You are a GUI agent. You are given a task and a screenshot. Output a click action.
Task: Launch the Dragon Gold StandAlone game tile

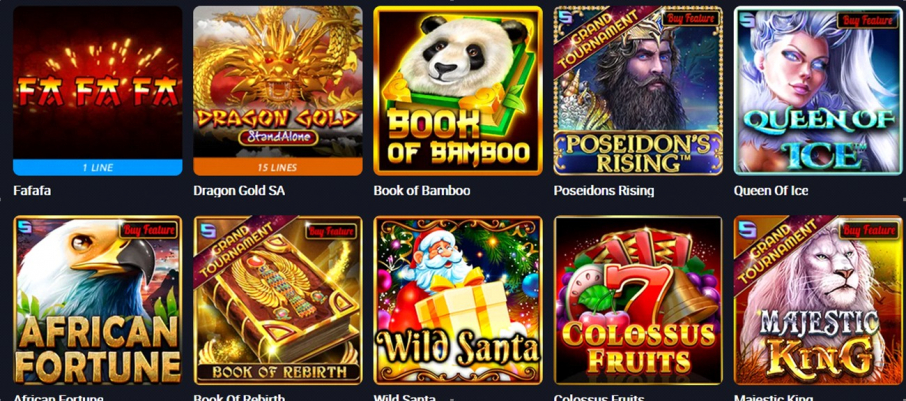[x=278, y=91]
